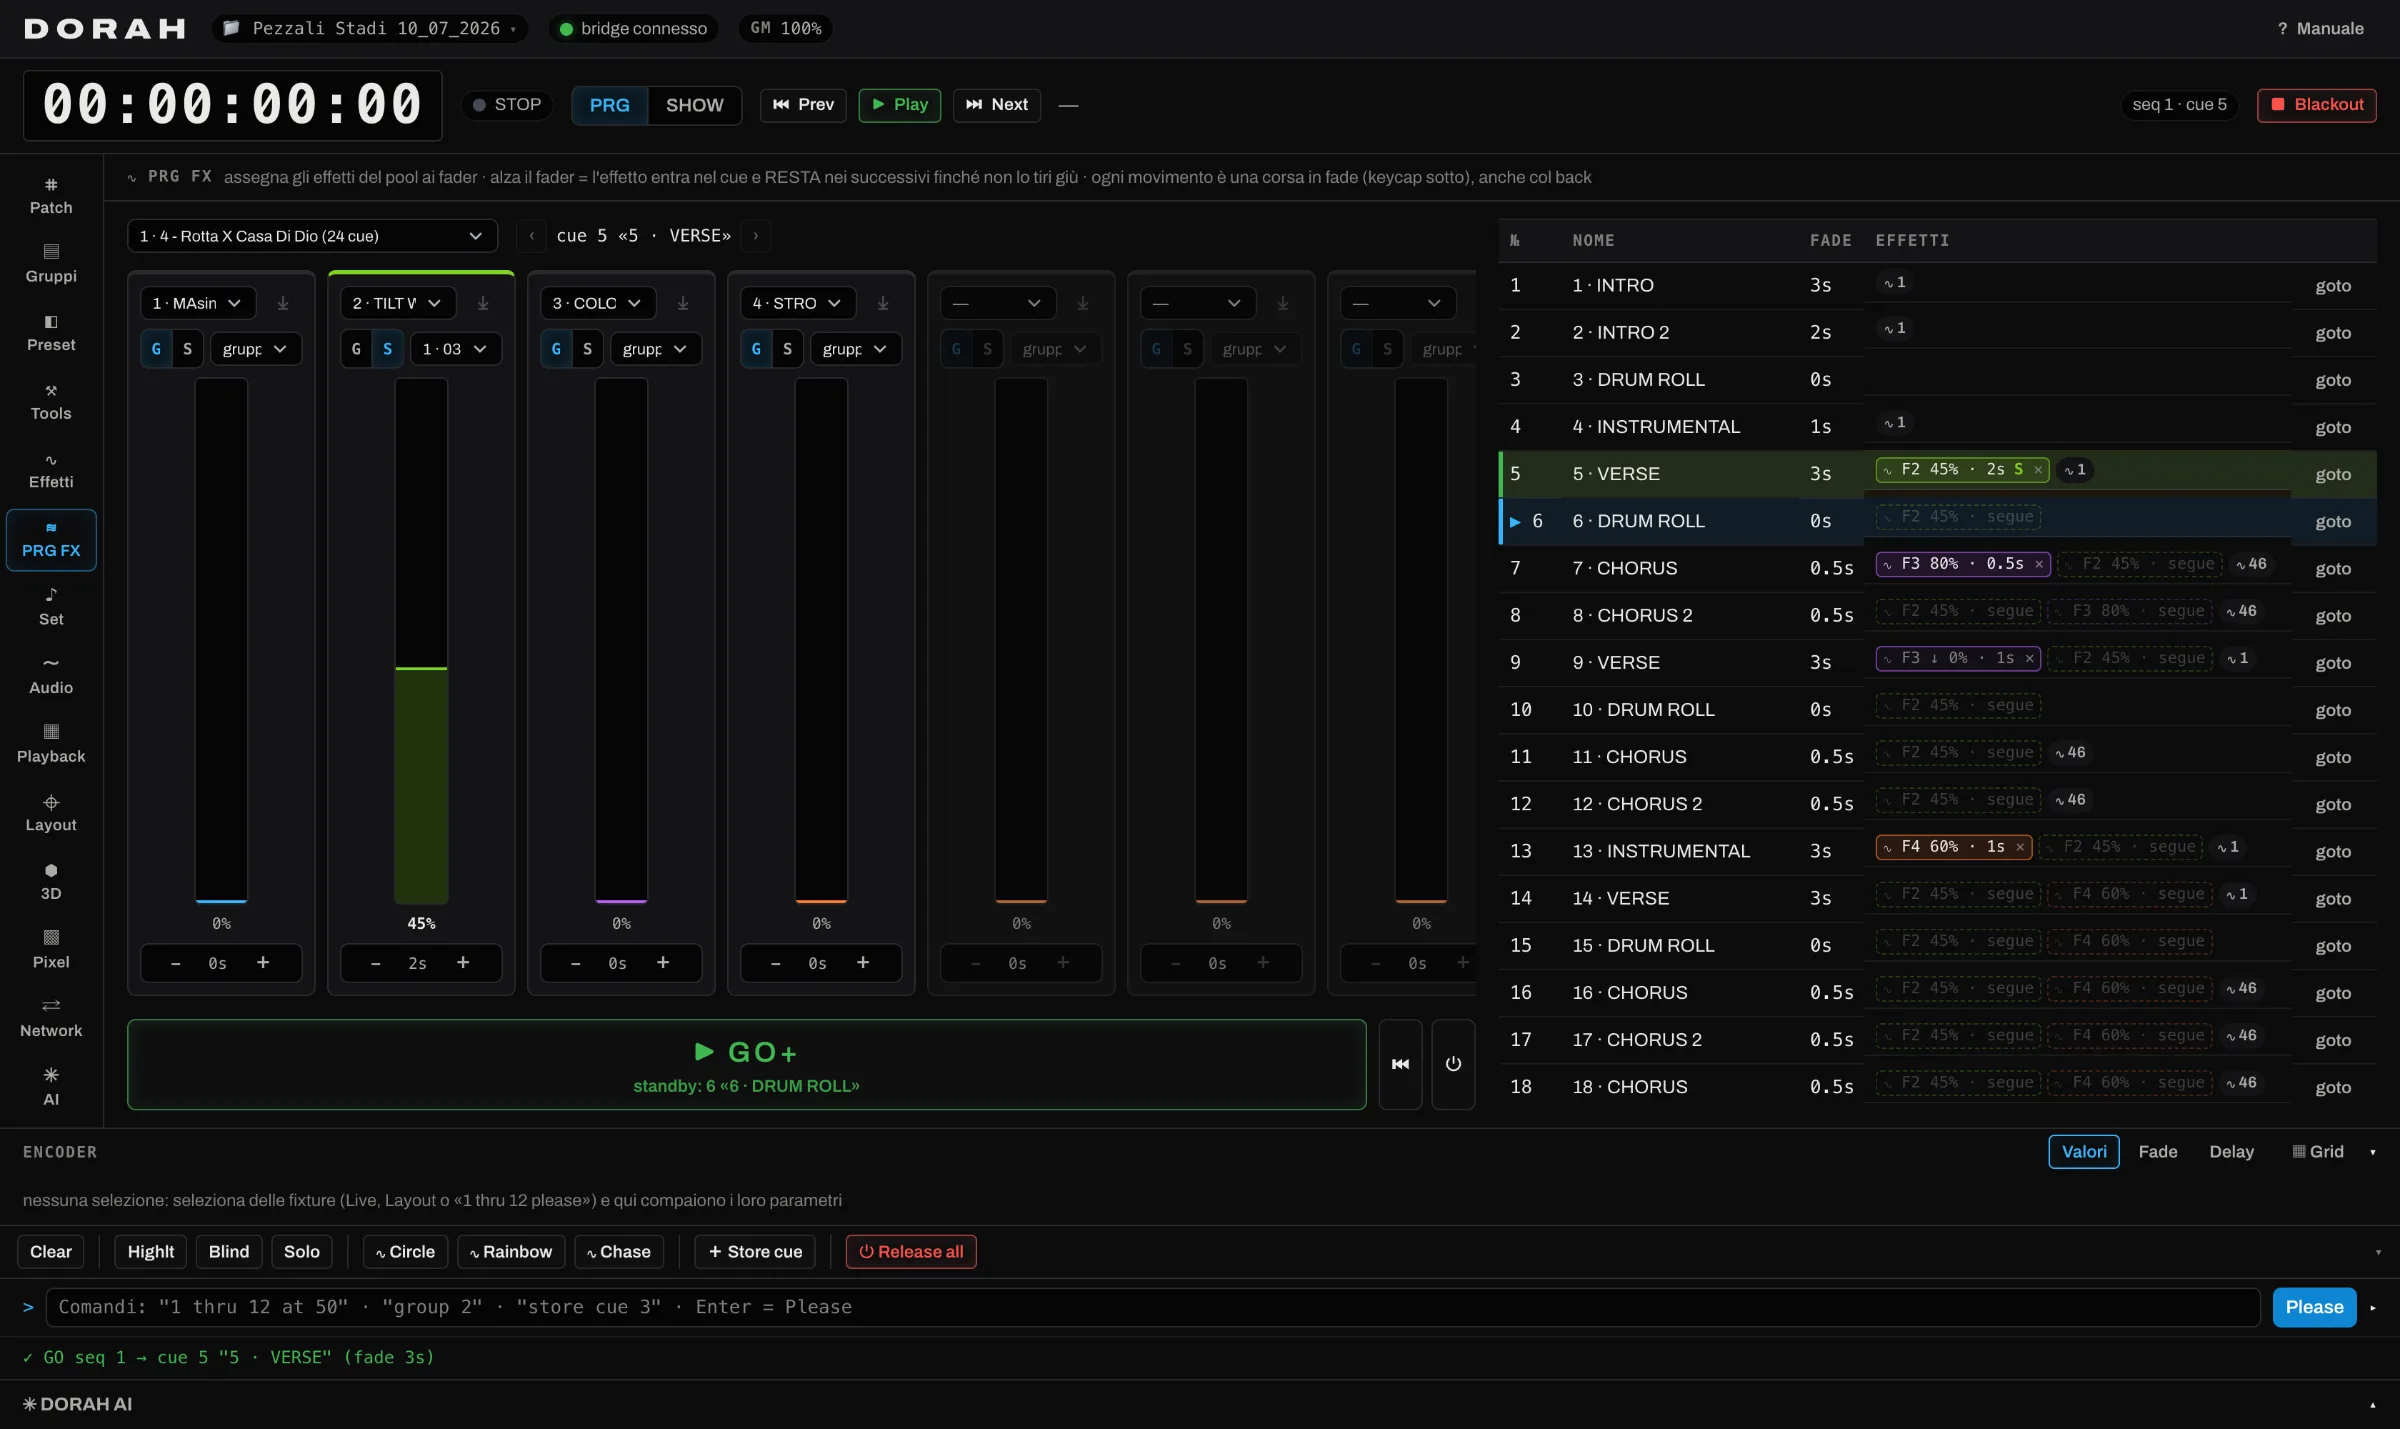Click the command line input field
Image resolution: width=2400 pixels, height=1429 pixels.
tap(1153, 1307)
